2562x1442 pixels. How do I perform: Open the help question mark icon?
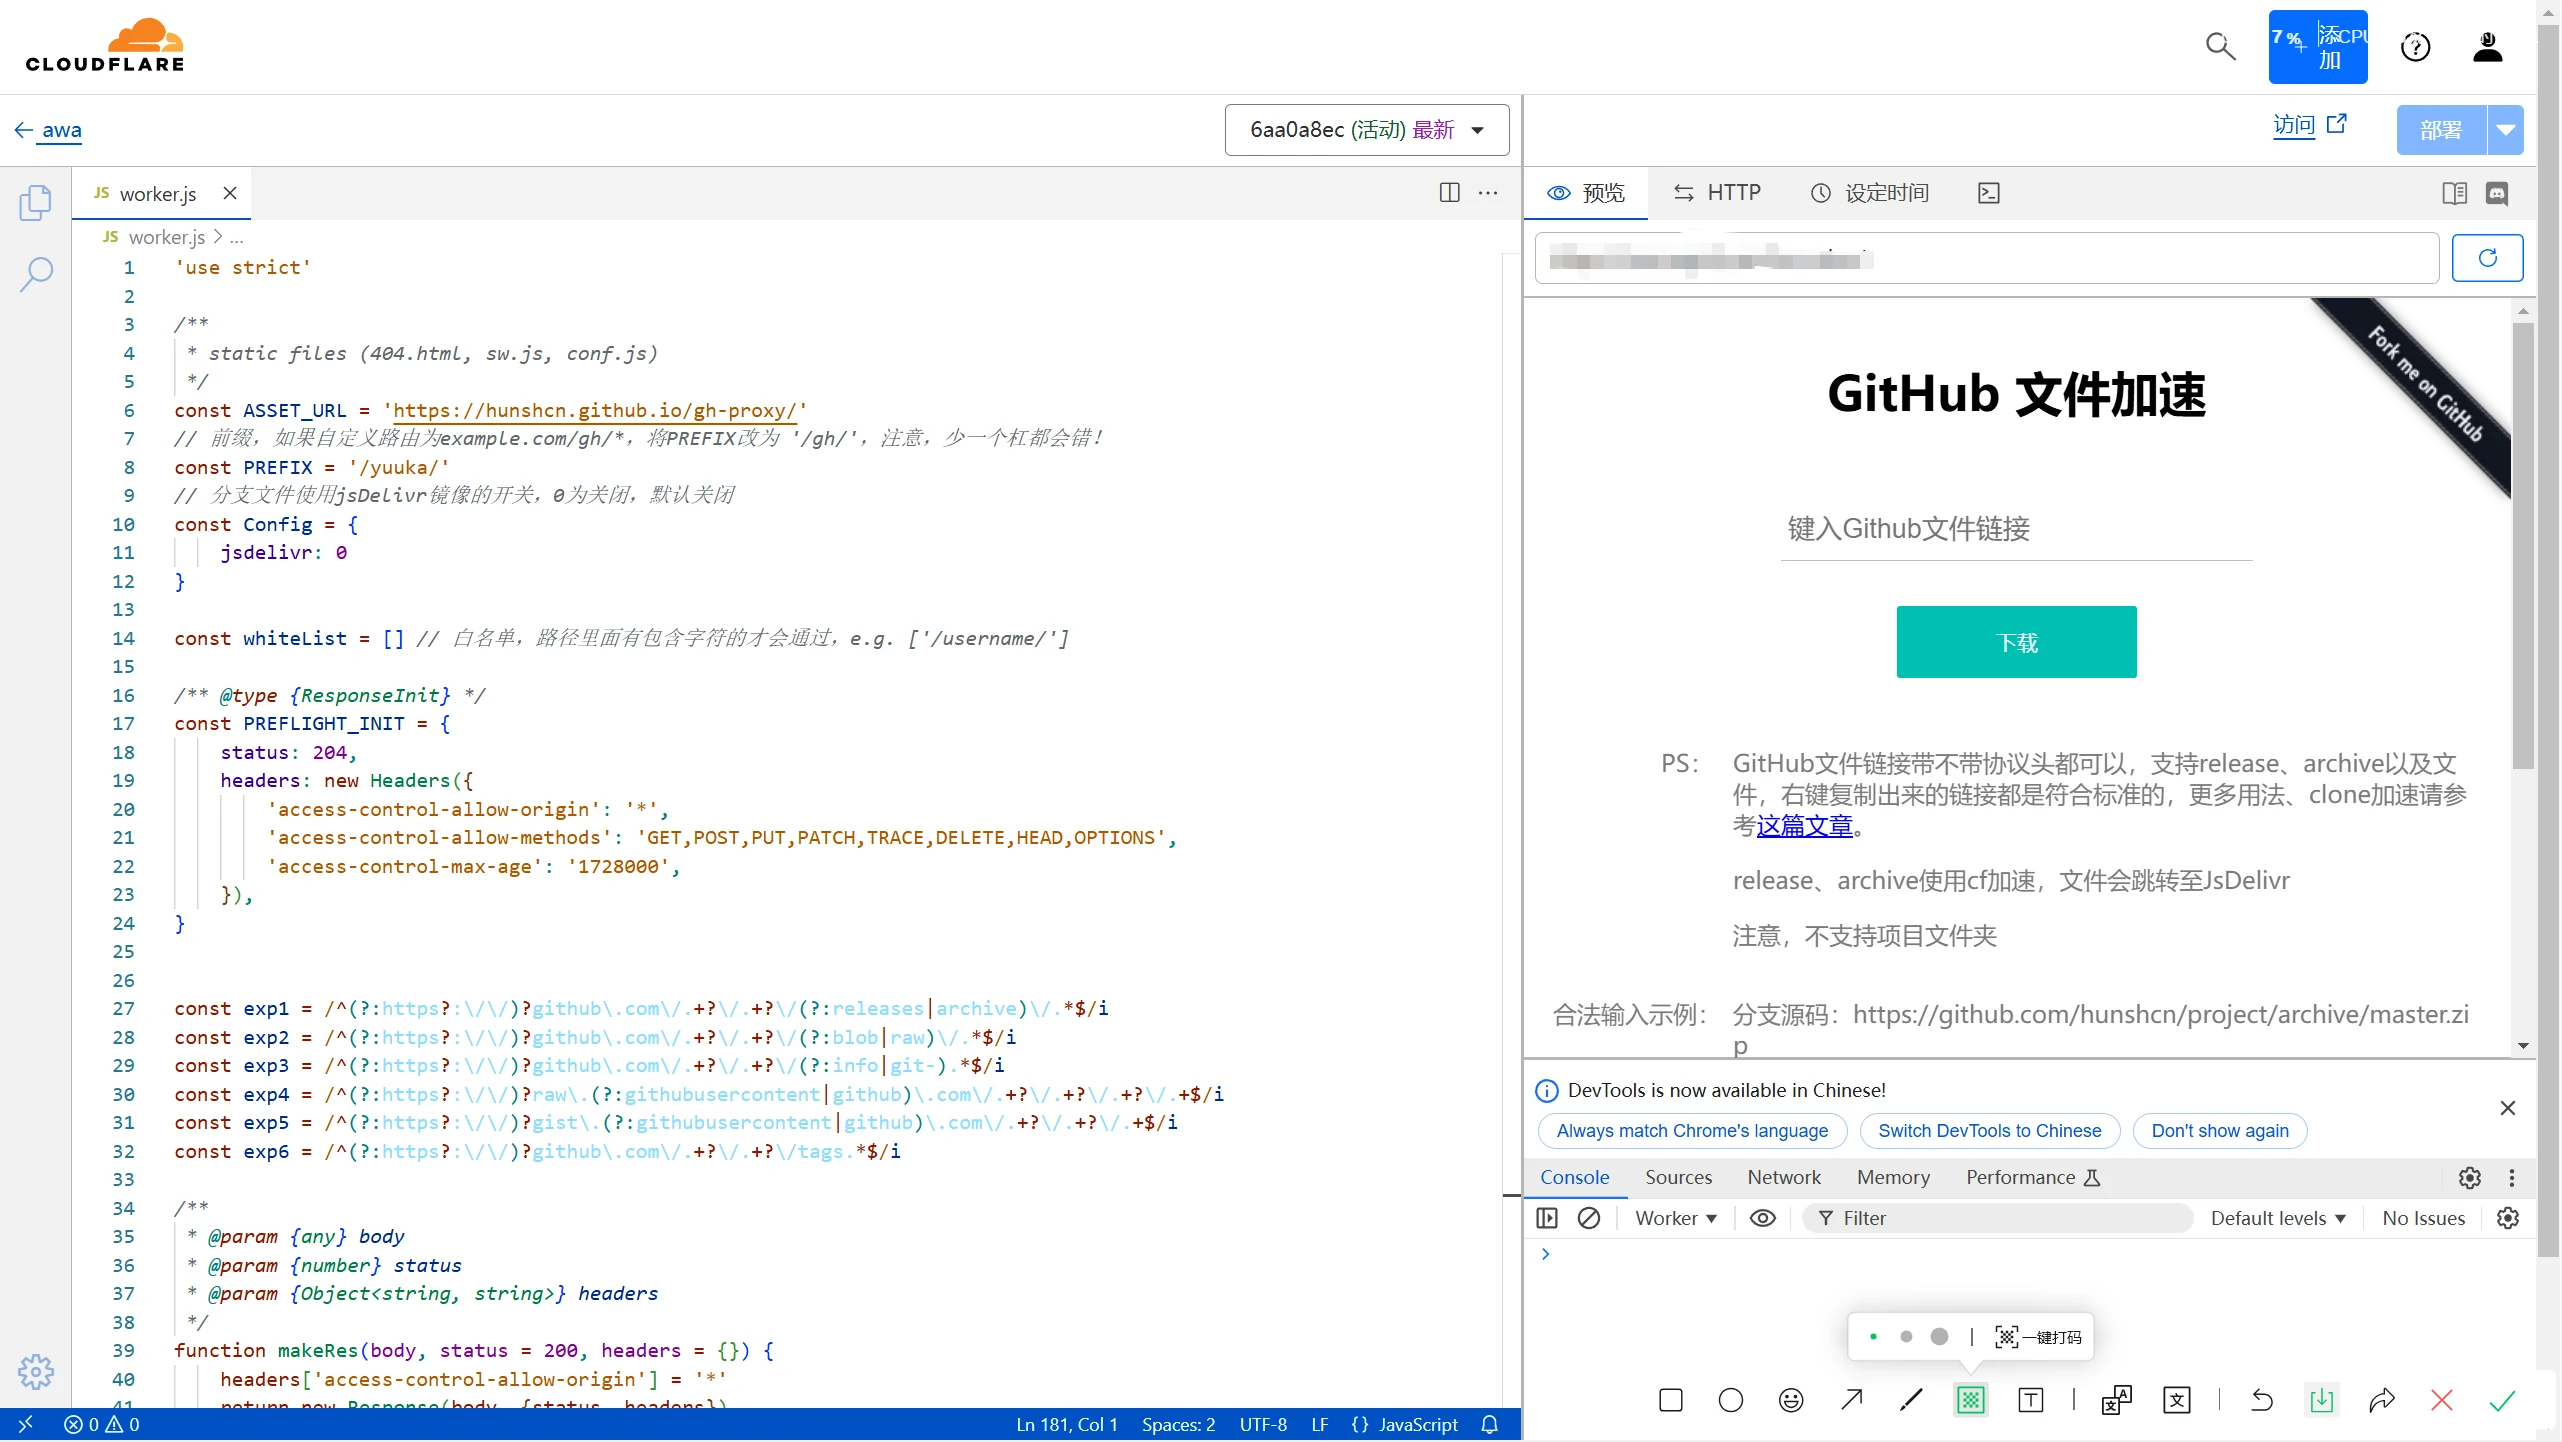coord(2415,46)
